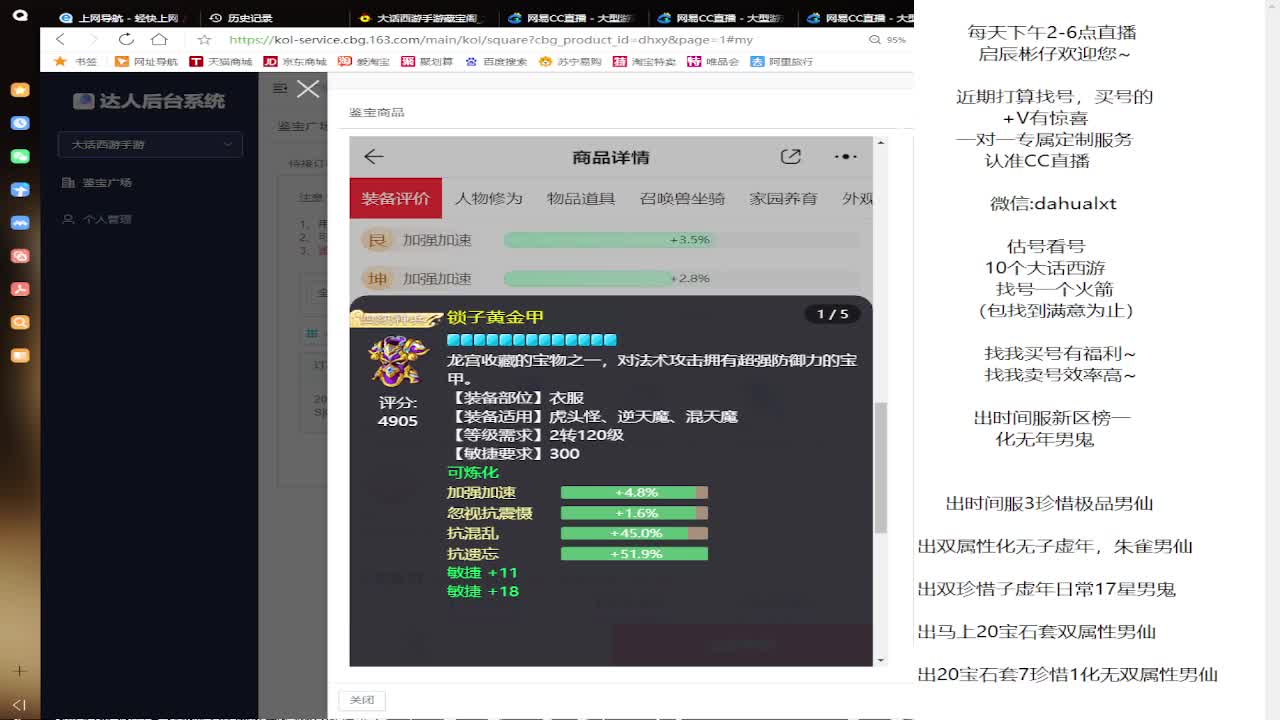Toggle the hamburger menu collapse icon

pyautogui.click(x=281, y=88)
